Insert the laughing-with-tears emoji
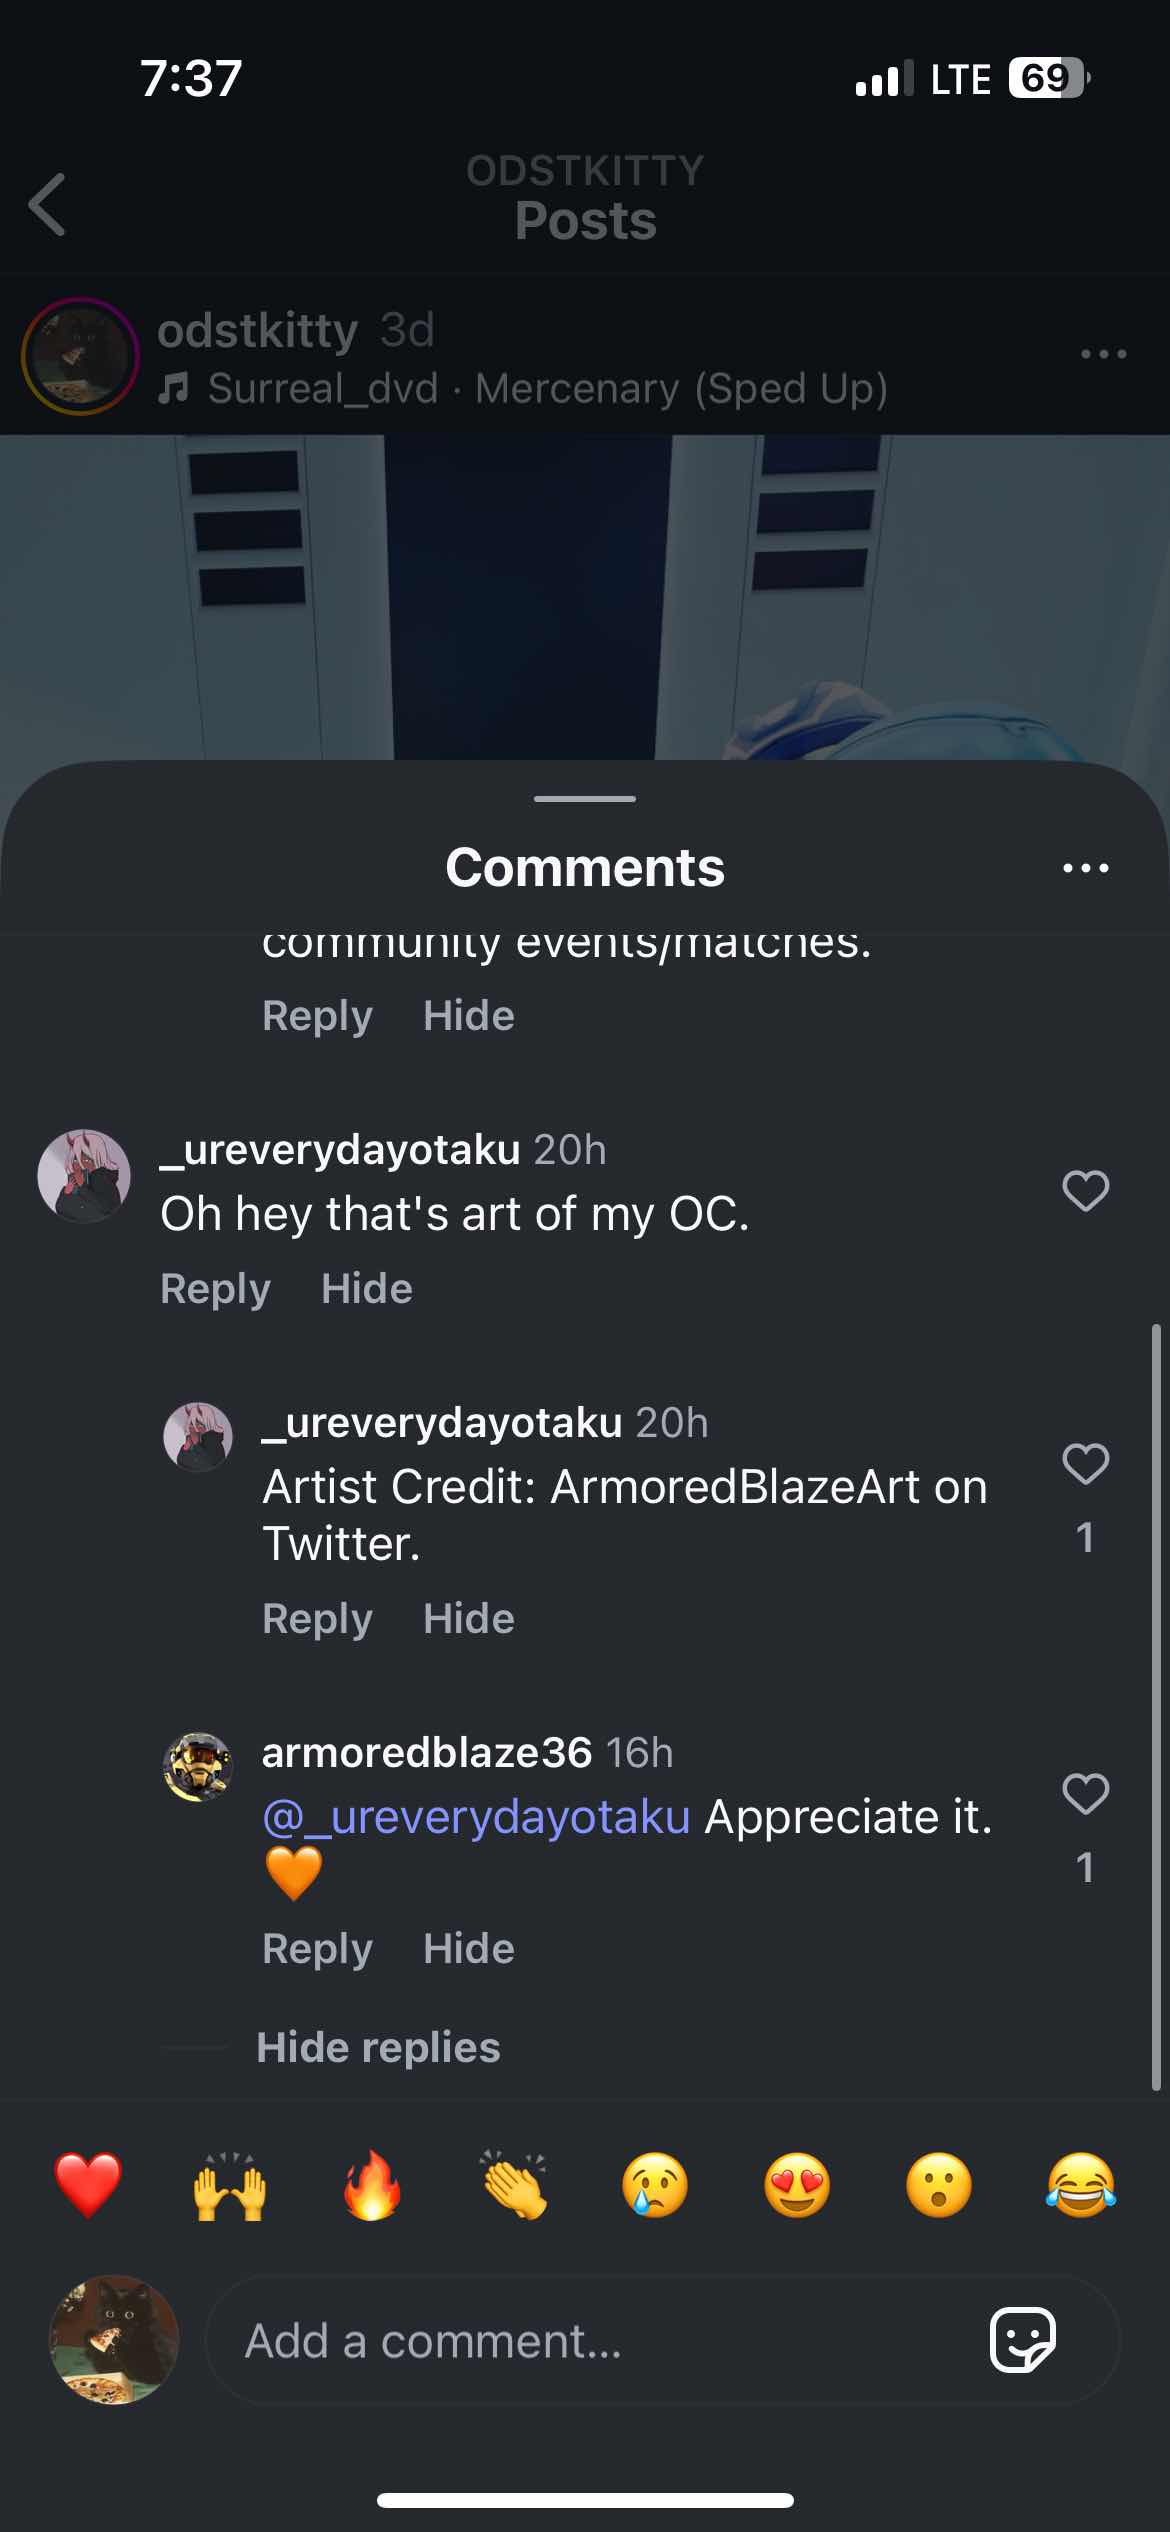This screenshot has width=1170, height=2532. point(1081,2186)
